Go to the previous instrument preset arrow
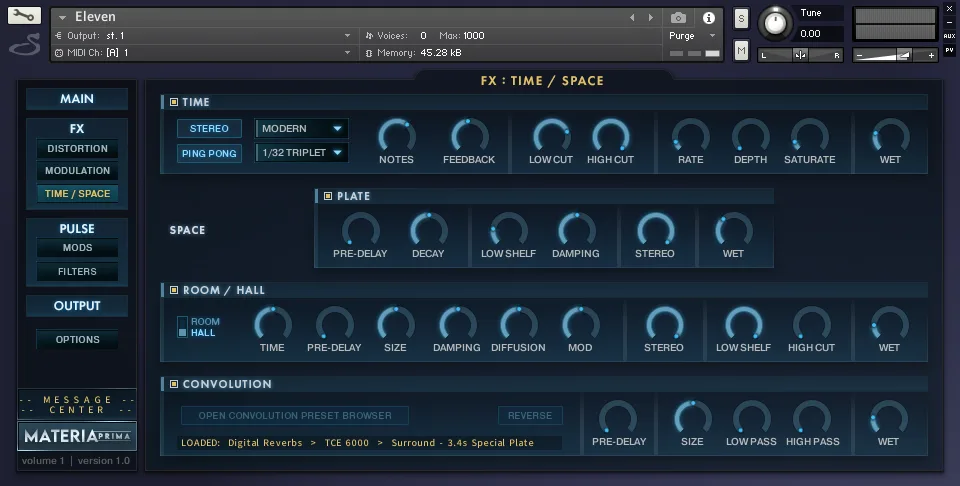This screenshot has height=486, width=960. [x=632, y=17]
